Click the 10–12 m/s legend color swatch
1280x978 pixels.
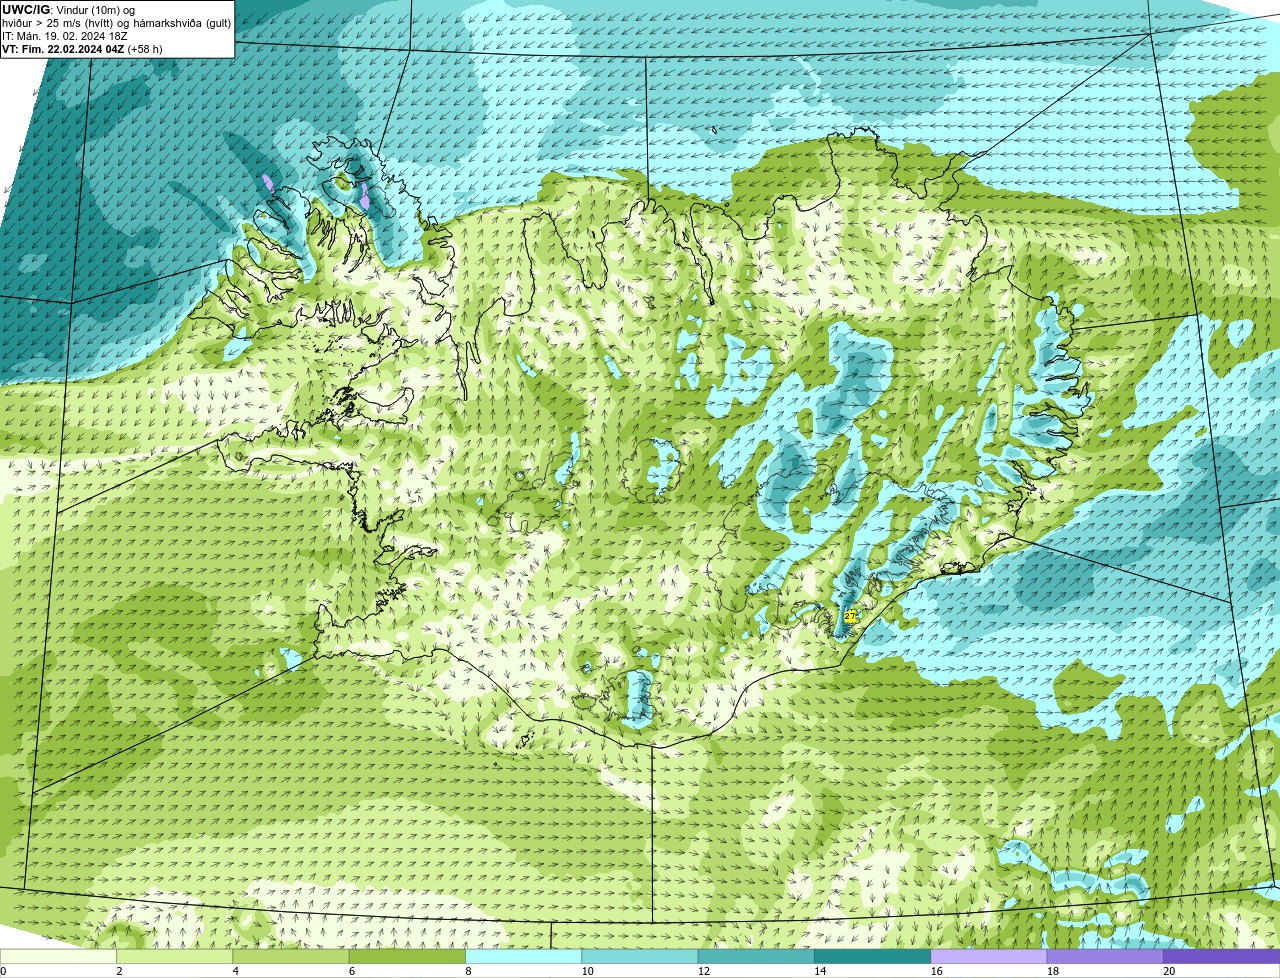tap(640, 957)
